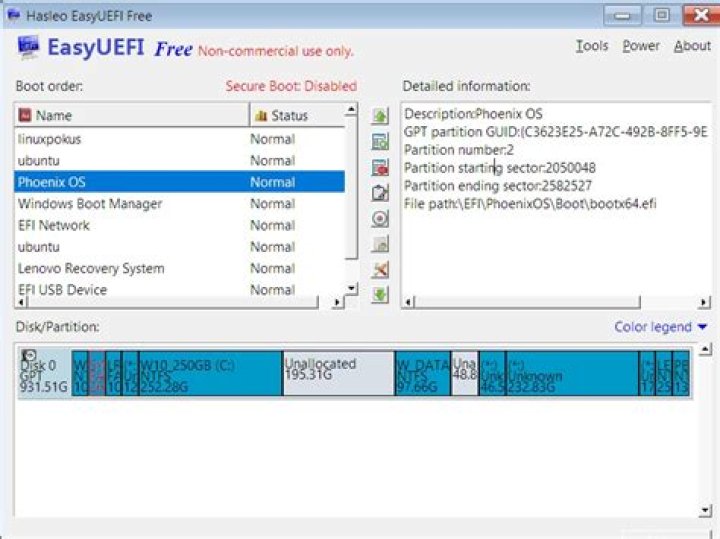
Task: Click the Name column icon
Action: tap(25, 115)
